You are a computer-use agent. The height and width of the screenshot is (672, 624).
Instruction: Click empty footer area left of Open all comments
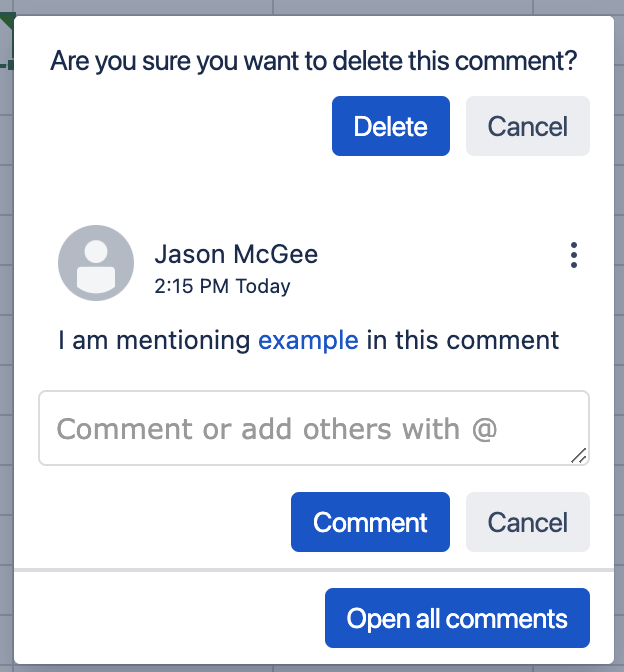[x=160, y=618]
